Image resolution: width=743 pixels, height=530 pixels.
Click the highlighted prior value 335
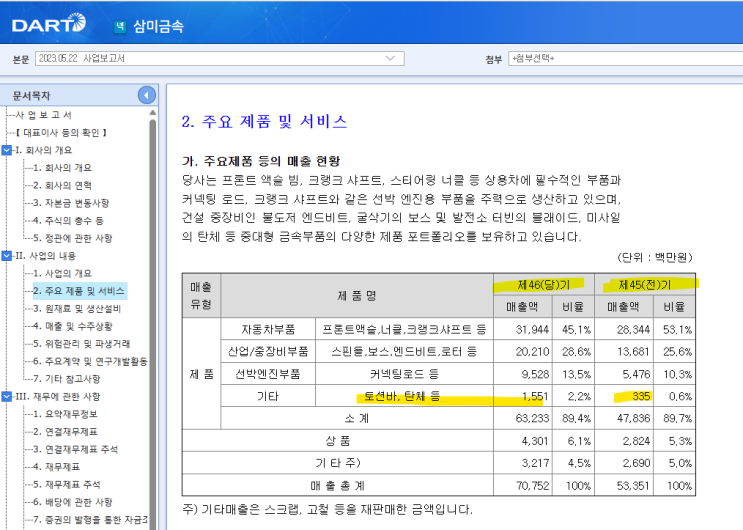tap(641, 396)
